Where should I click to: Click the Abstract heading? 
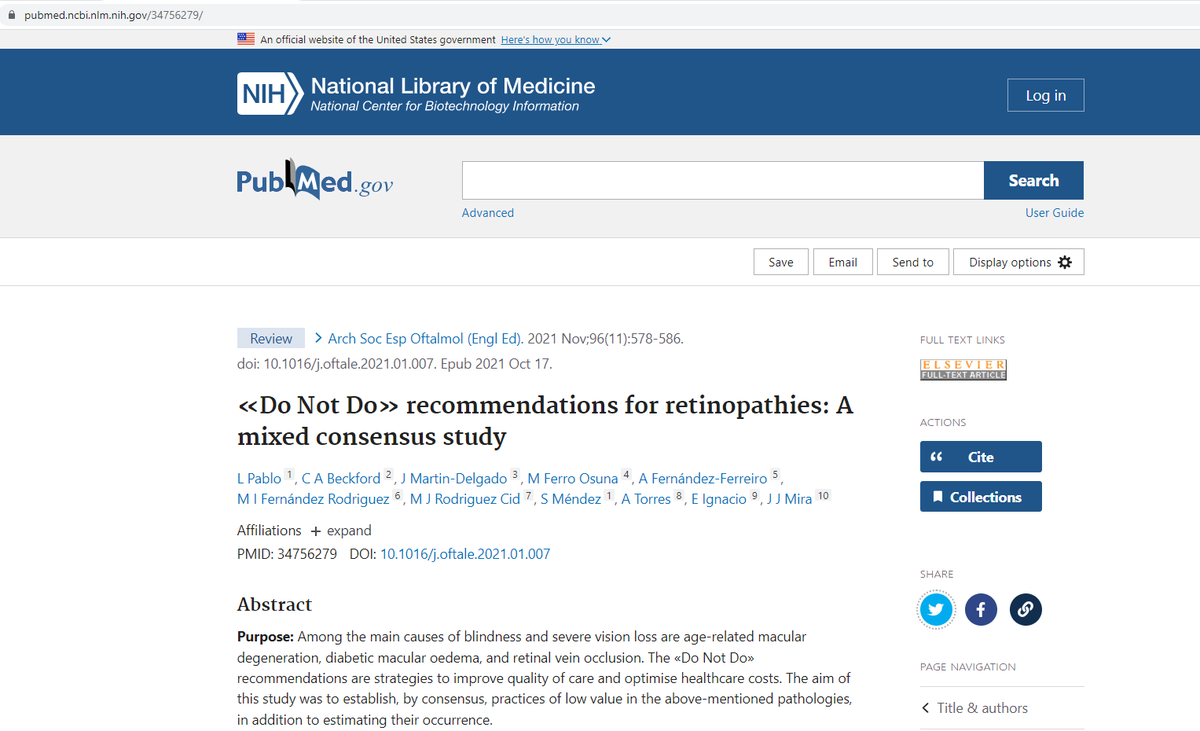[274, 604]
